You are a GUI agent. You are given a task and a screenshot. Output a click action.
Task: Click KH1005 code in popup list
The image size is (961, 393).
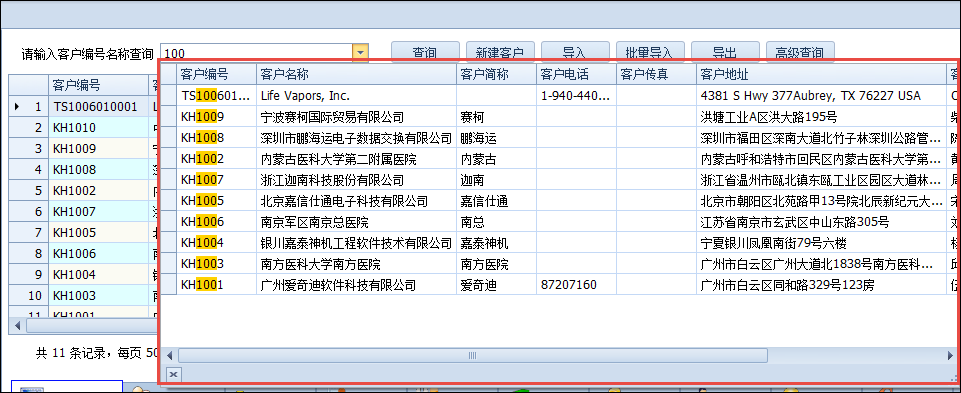[x=216, y=201]
